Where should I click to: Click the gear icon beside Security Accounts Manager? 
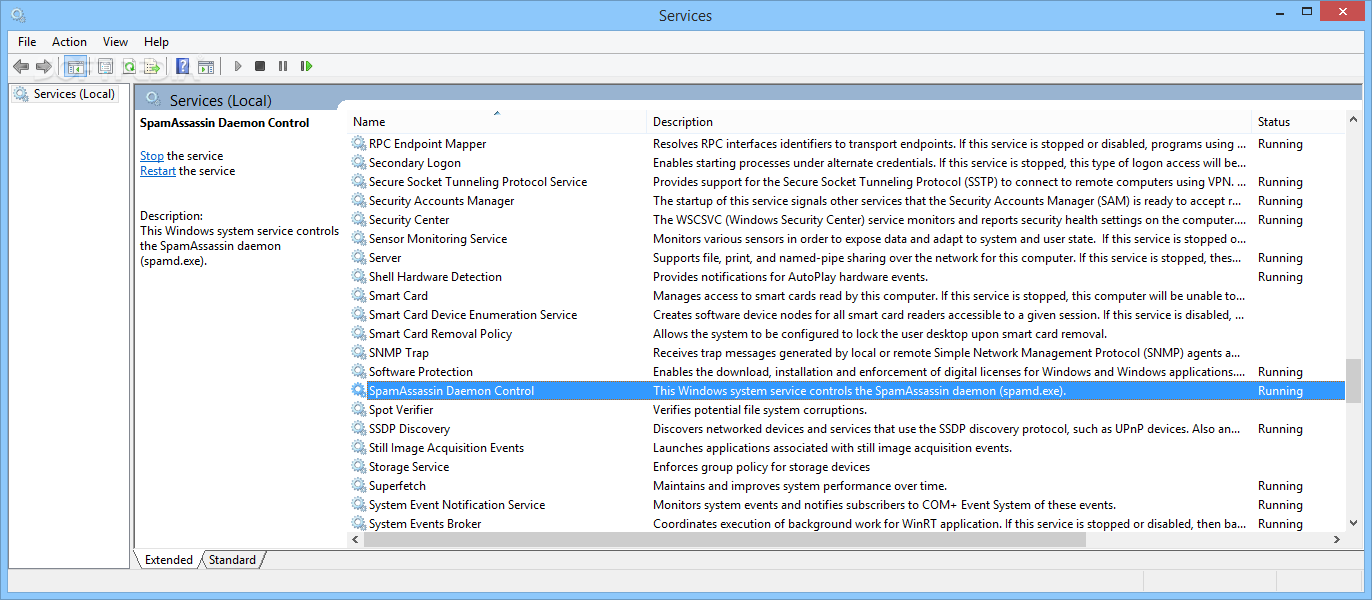point(359,201)
